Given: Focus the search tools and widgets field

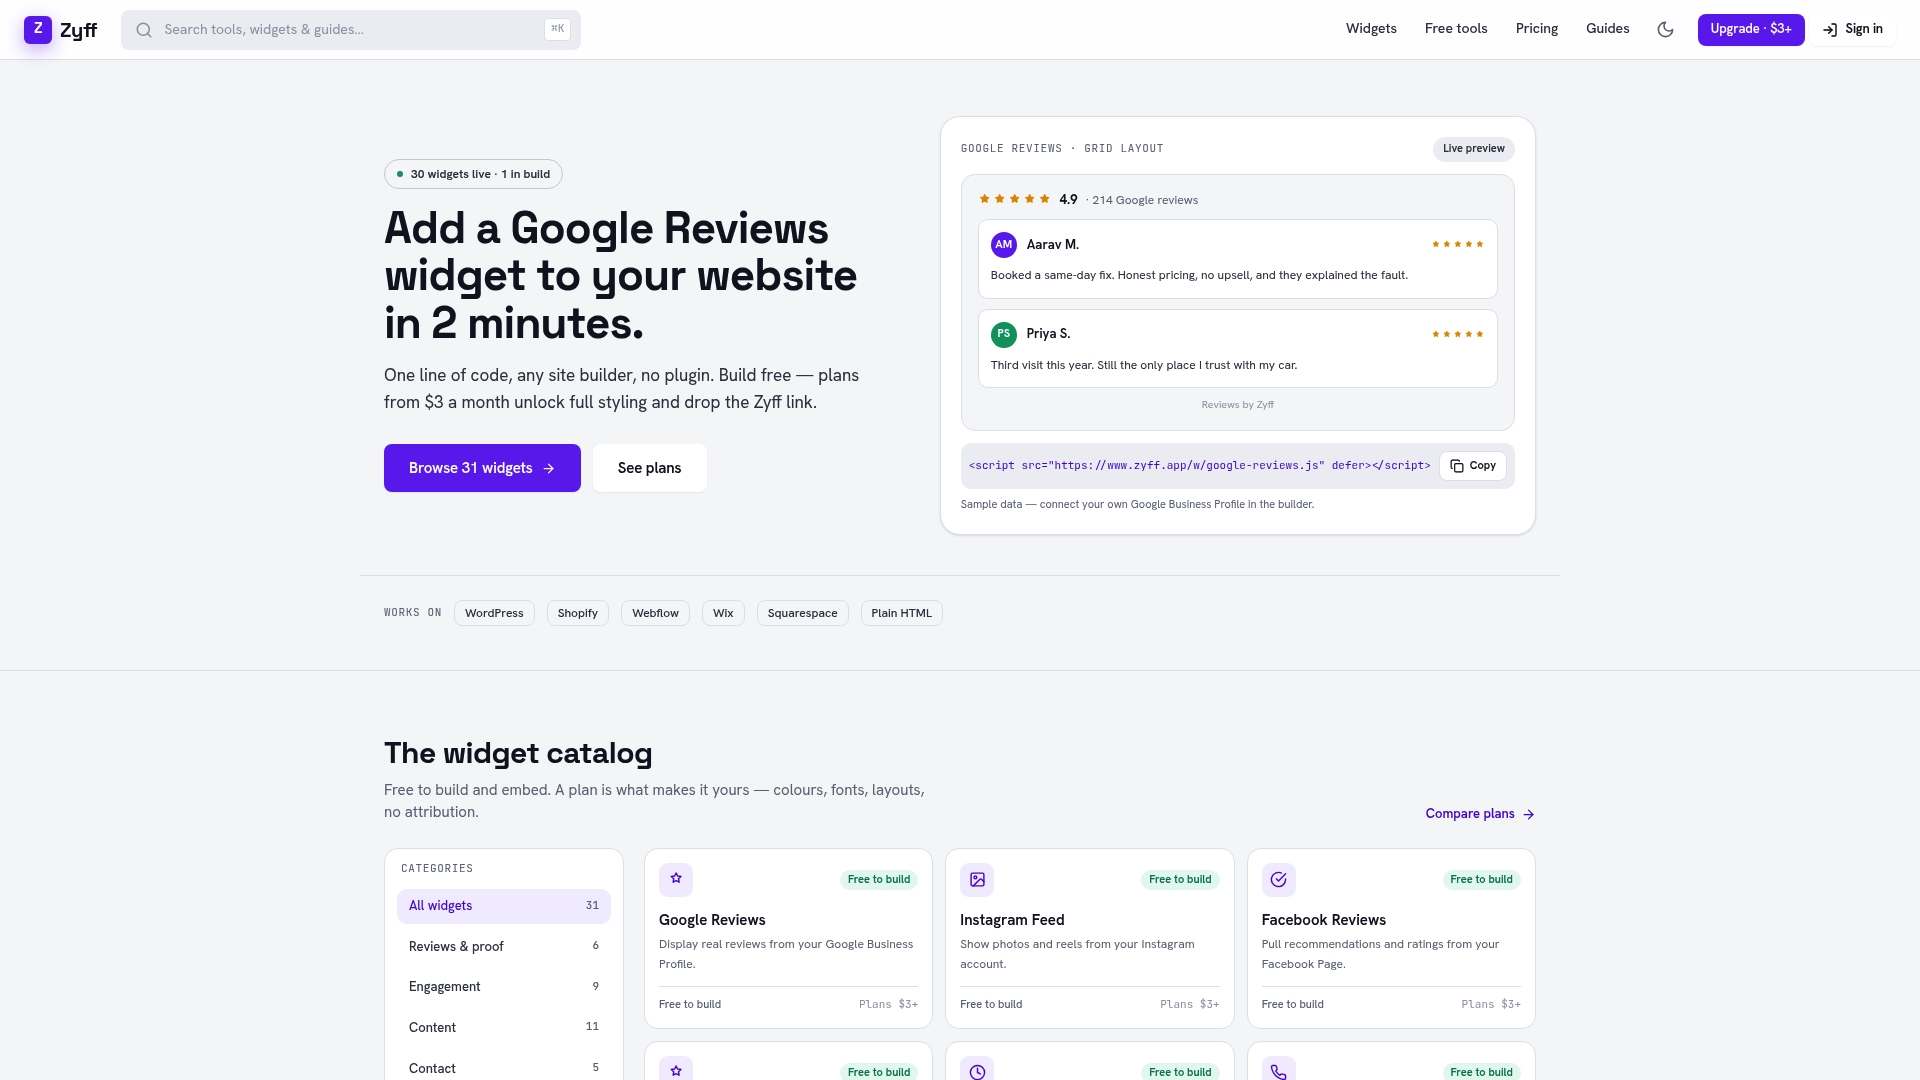Looking at the screenshot, I should pyautogui.click(x=351, y=30).
